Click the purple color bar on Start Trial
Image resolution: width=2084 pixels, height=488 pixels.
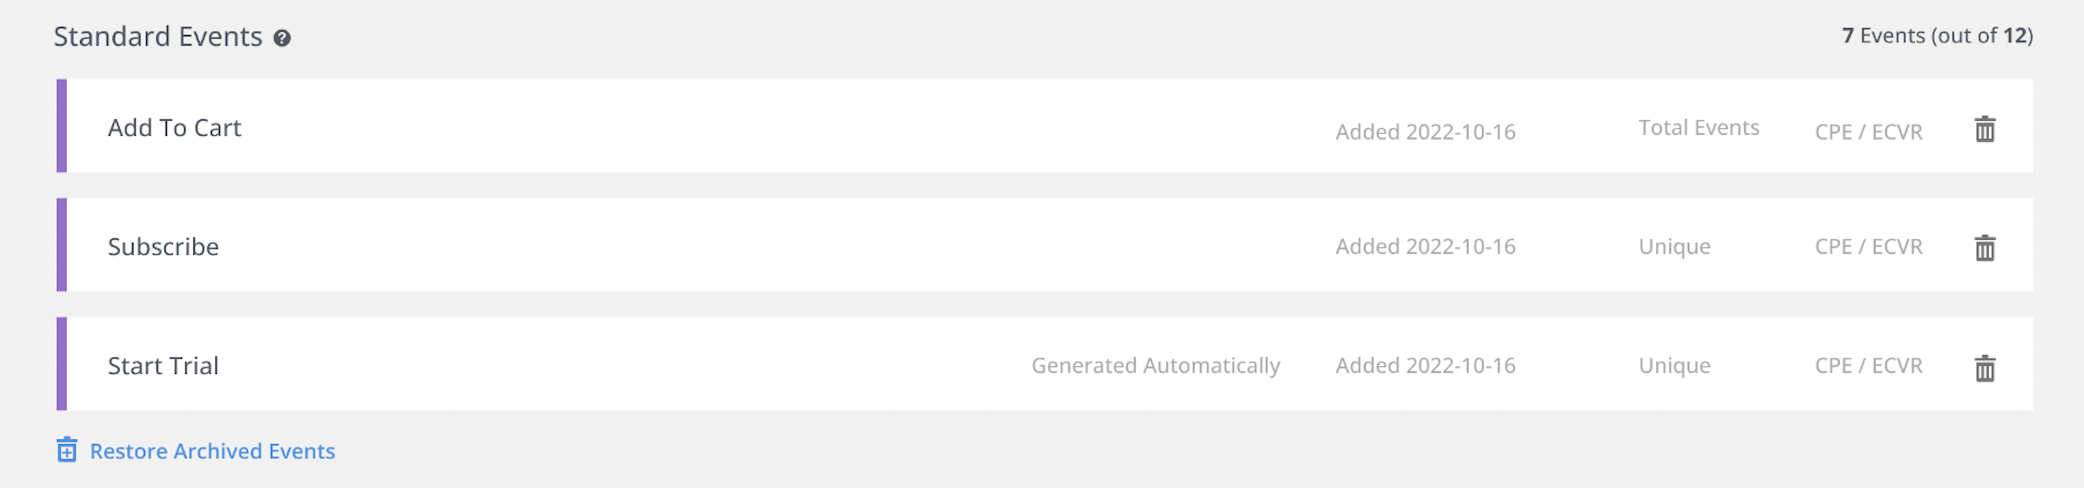pos(62,364)
